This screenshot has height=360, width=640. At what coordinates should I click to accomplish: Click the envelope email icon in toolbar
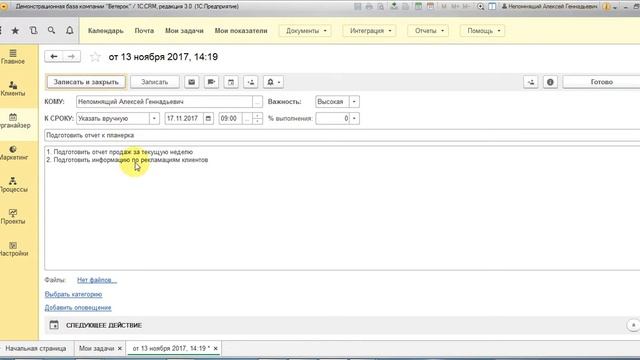[191, 82]
